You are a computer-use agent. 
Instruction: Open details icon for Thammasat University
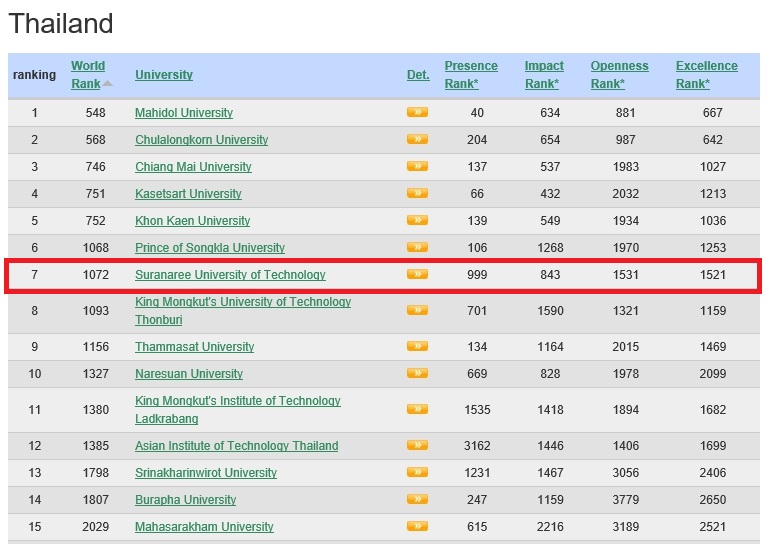pyautogui.click(x=417, y=346)
